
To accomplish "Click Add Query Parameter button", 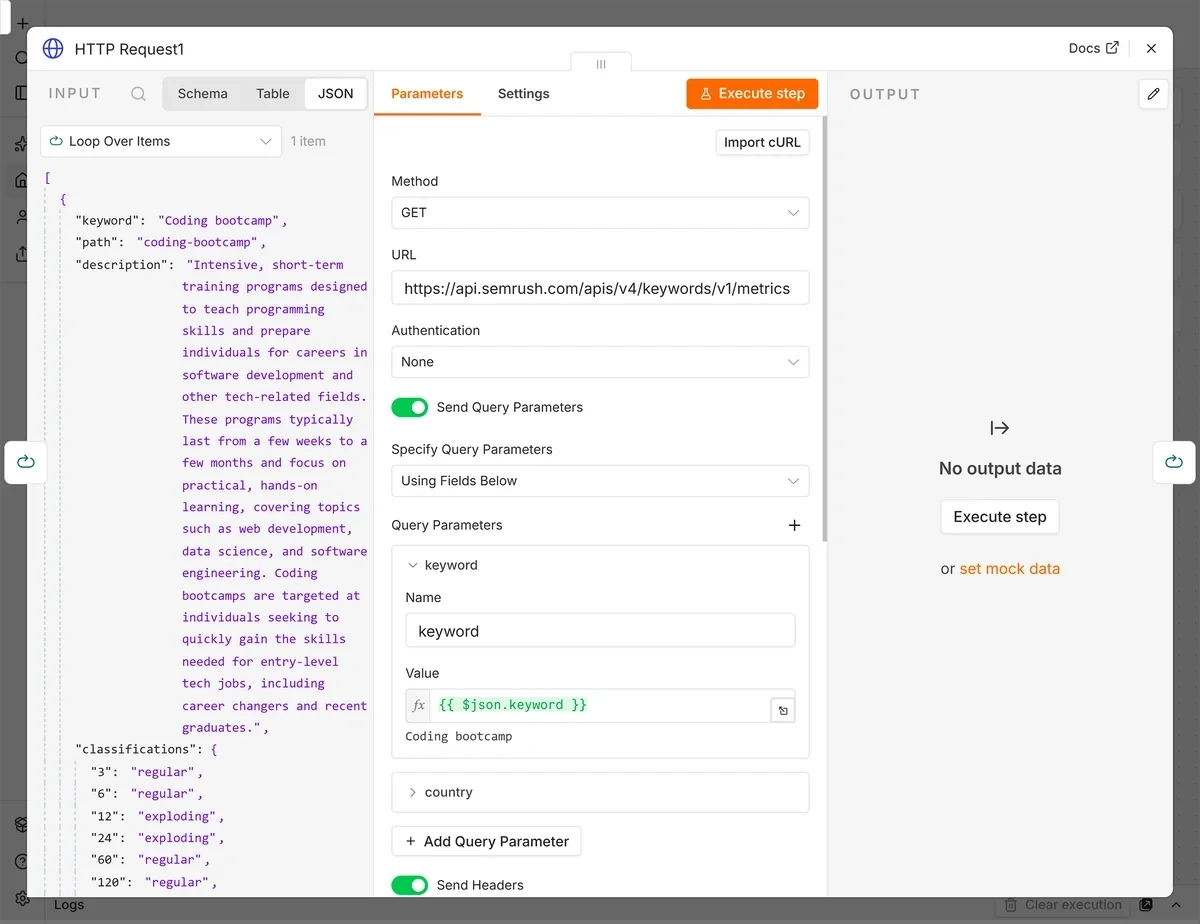I will [486, 841].
